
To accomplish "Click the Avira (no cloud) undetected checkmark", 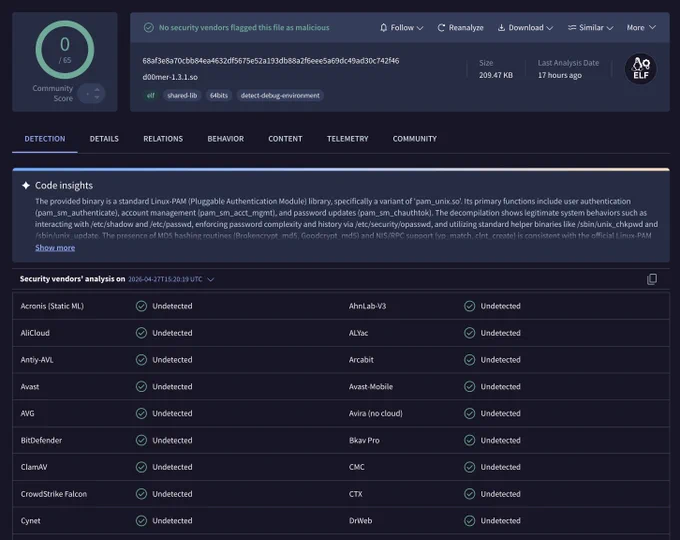I will [x=470, y=414].
